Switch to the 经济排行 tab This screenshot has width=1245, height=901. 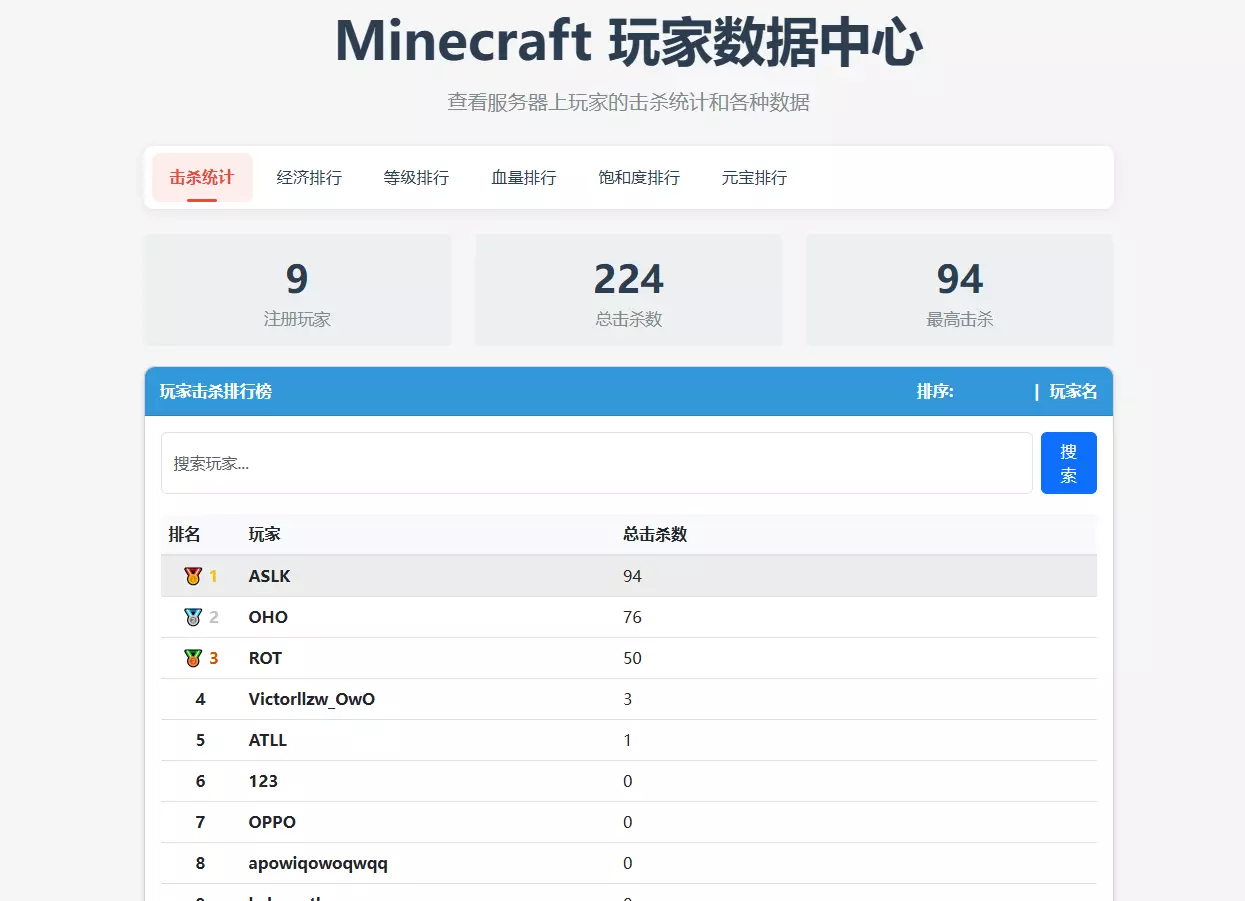click(309, 178)
